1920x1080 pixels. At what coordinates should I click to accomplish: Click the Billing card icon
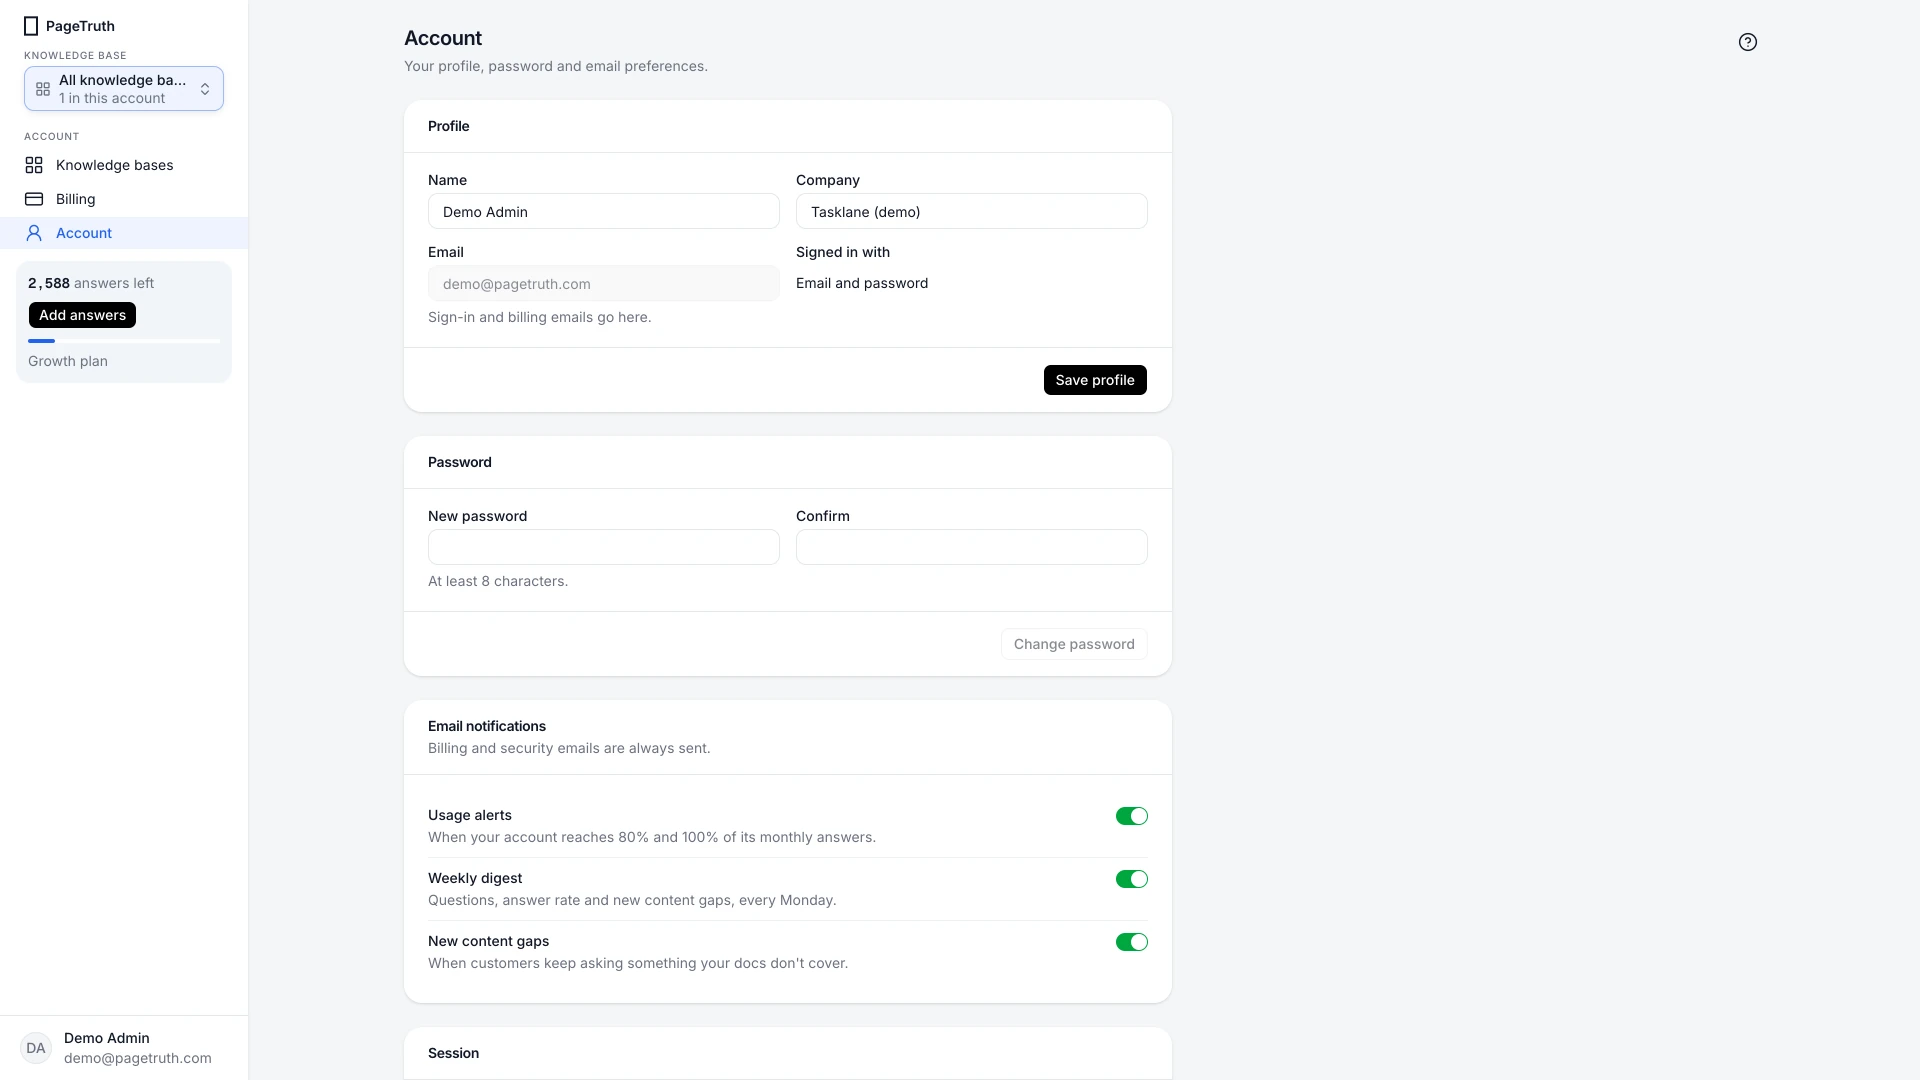pyautogui.click(x=34, y=199)
